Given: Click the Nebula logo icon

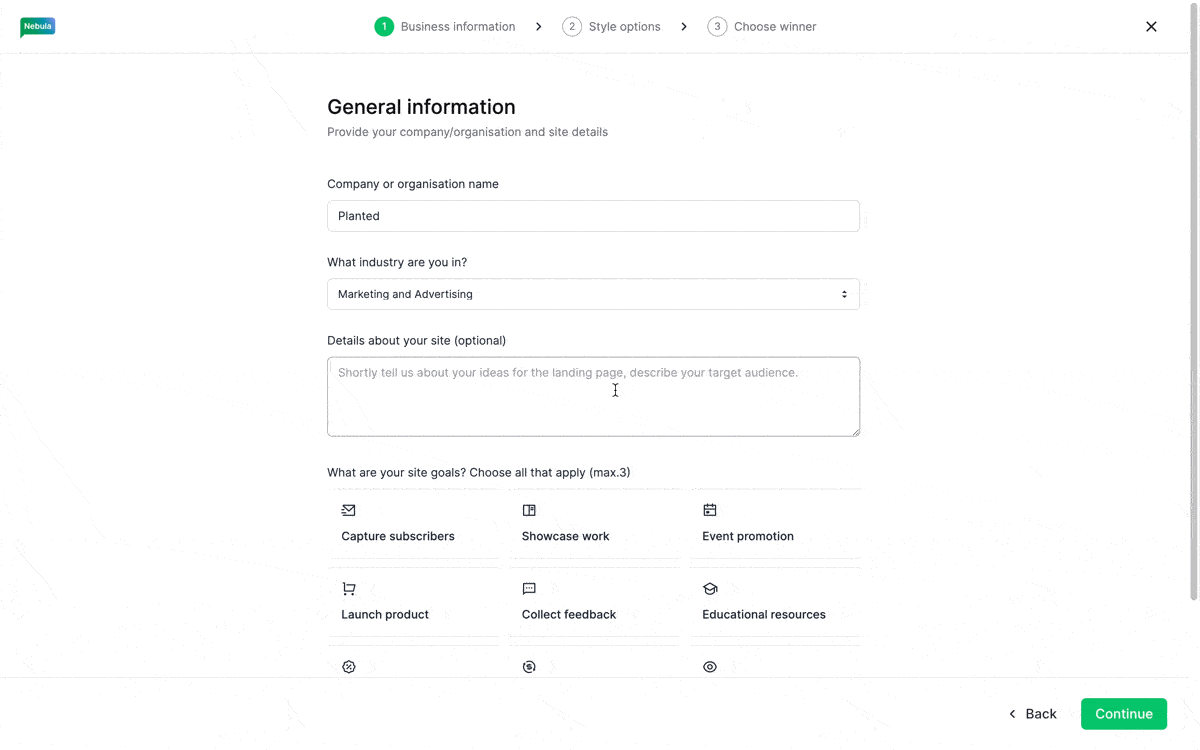Looking at the screenshot, I should (x=37, y=27).
